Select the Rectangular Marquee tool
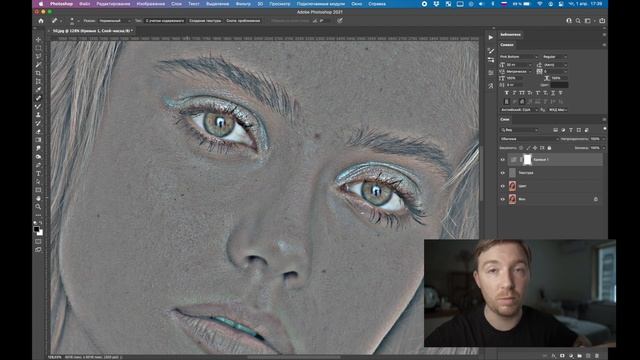 (x=38, y=48)
